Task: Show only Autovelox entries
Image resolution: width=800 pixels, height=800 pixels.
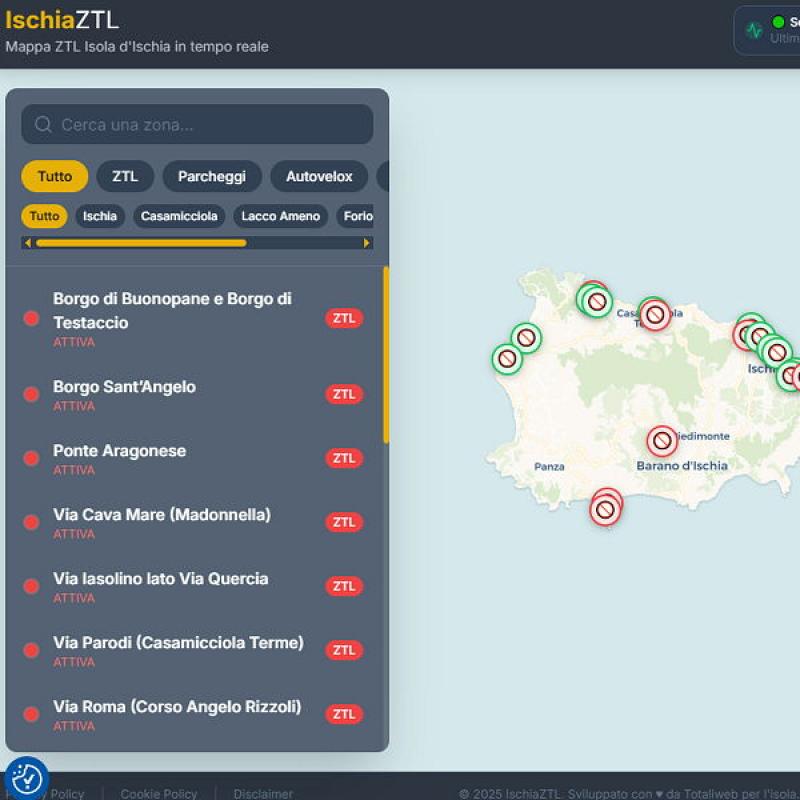Action: 319,177
